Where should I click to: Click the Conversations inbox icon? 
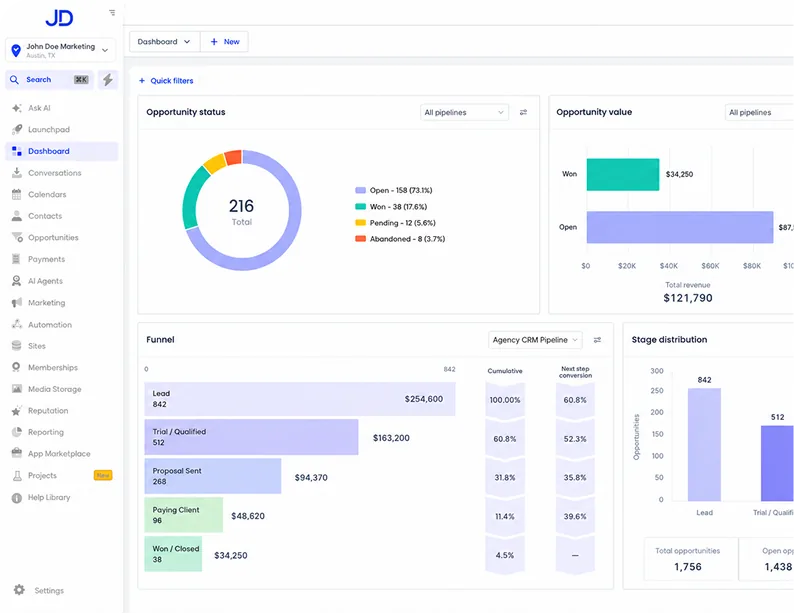(17, 173)
